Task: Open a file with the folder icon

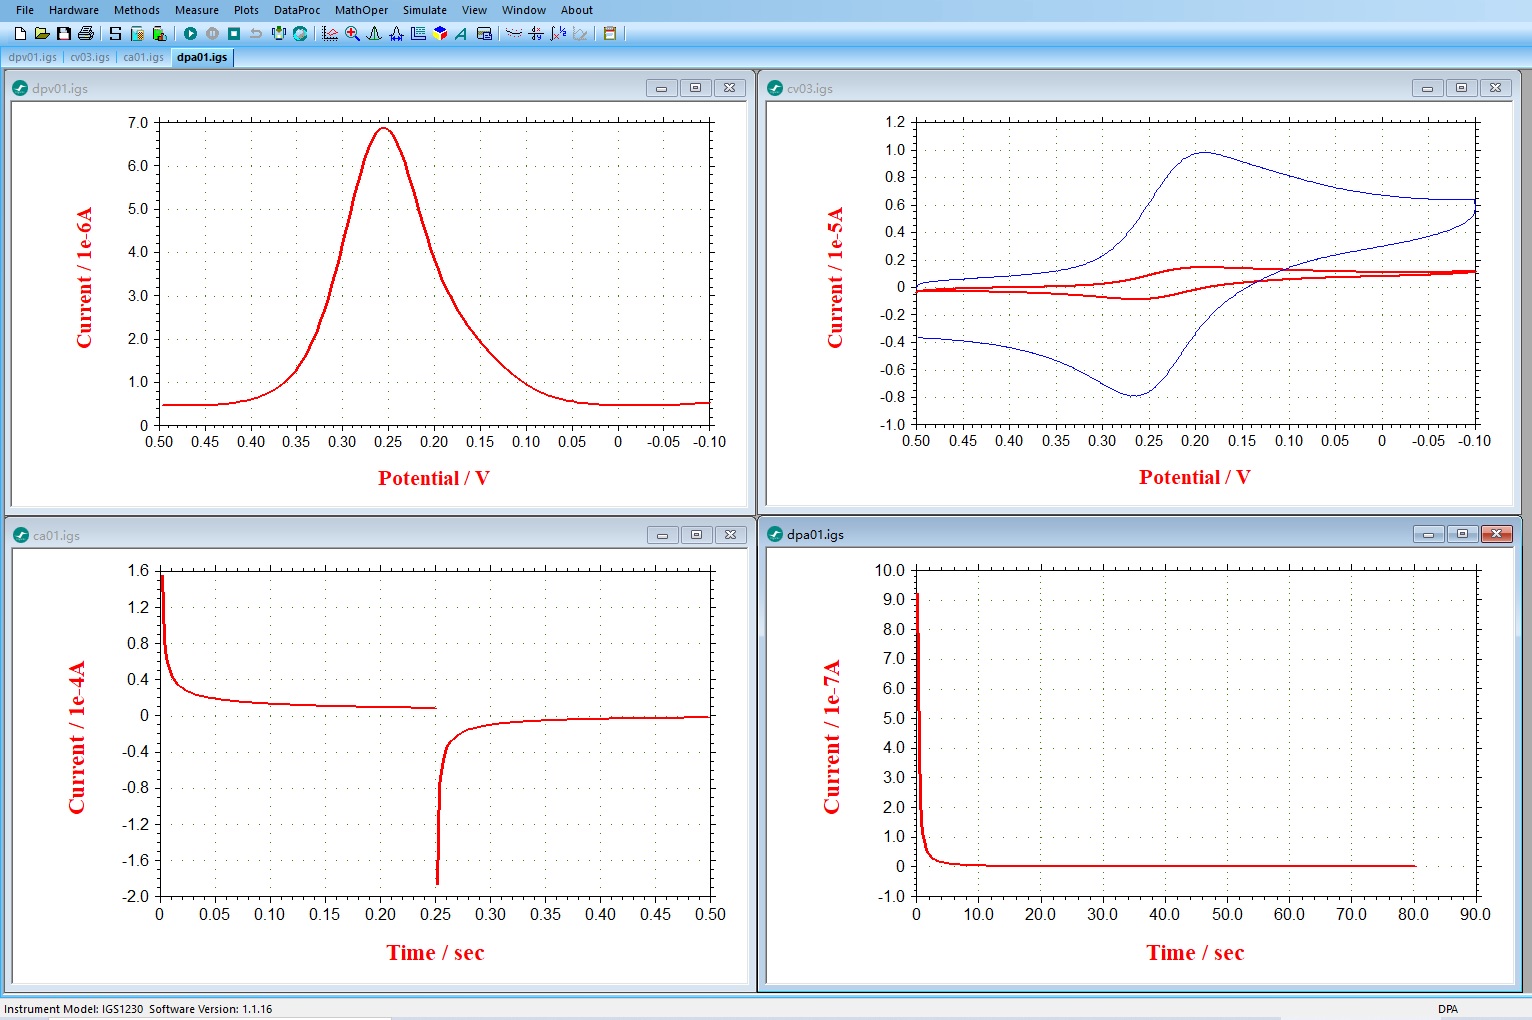Action: pyautogui.click(x=42, y=33)
